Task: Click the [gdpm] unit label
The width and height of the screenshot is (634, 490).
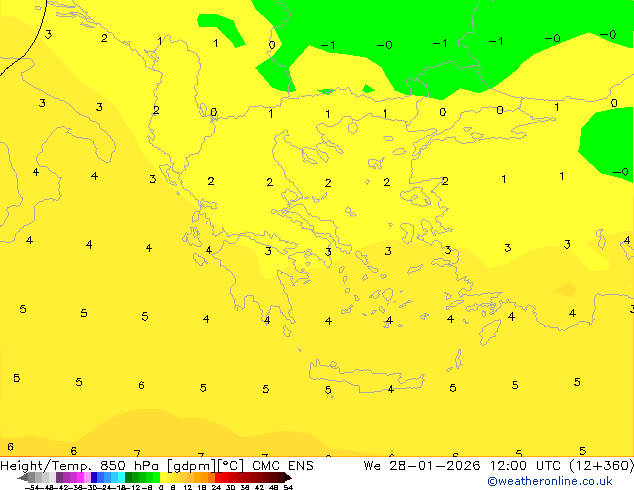Action: (x=192, y=466)
